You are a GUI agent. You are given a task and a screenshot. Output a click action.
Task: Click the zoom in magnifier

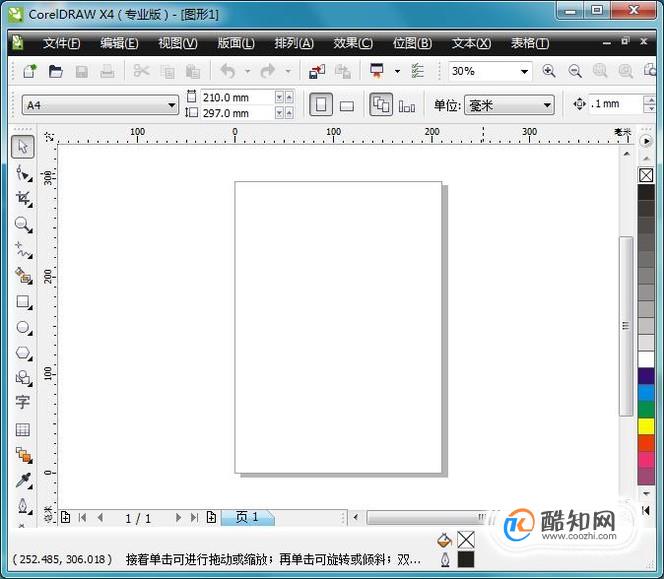549,71
